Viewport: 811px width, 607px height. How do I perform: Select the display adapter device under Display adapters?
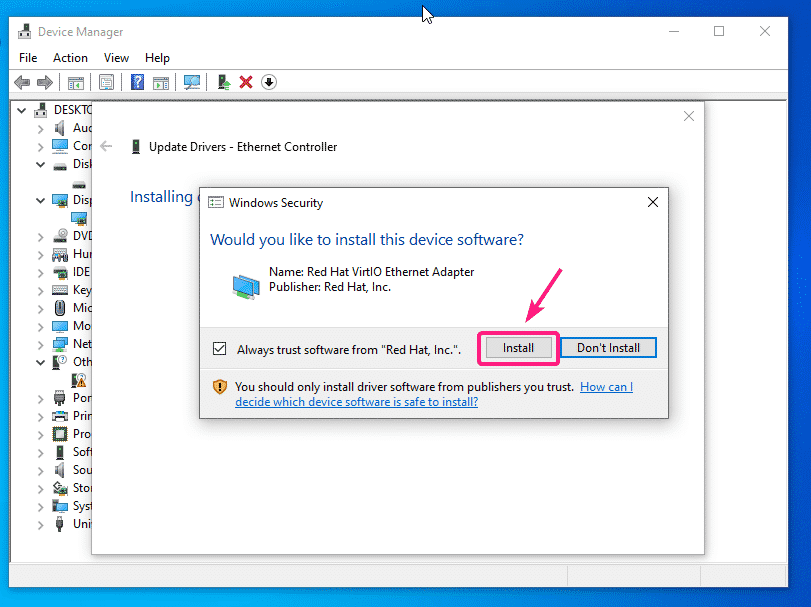(79, 218)
